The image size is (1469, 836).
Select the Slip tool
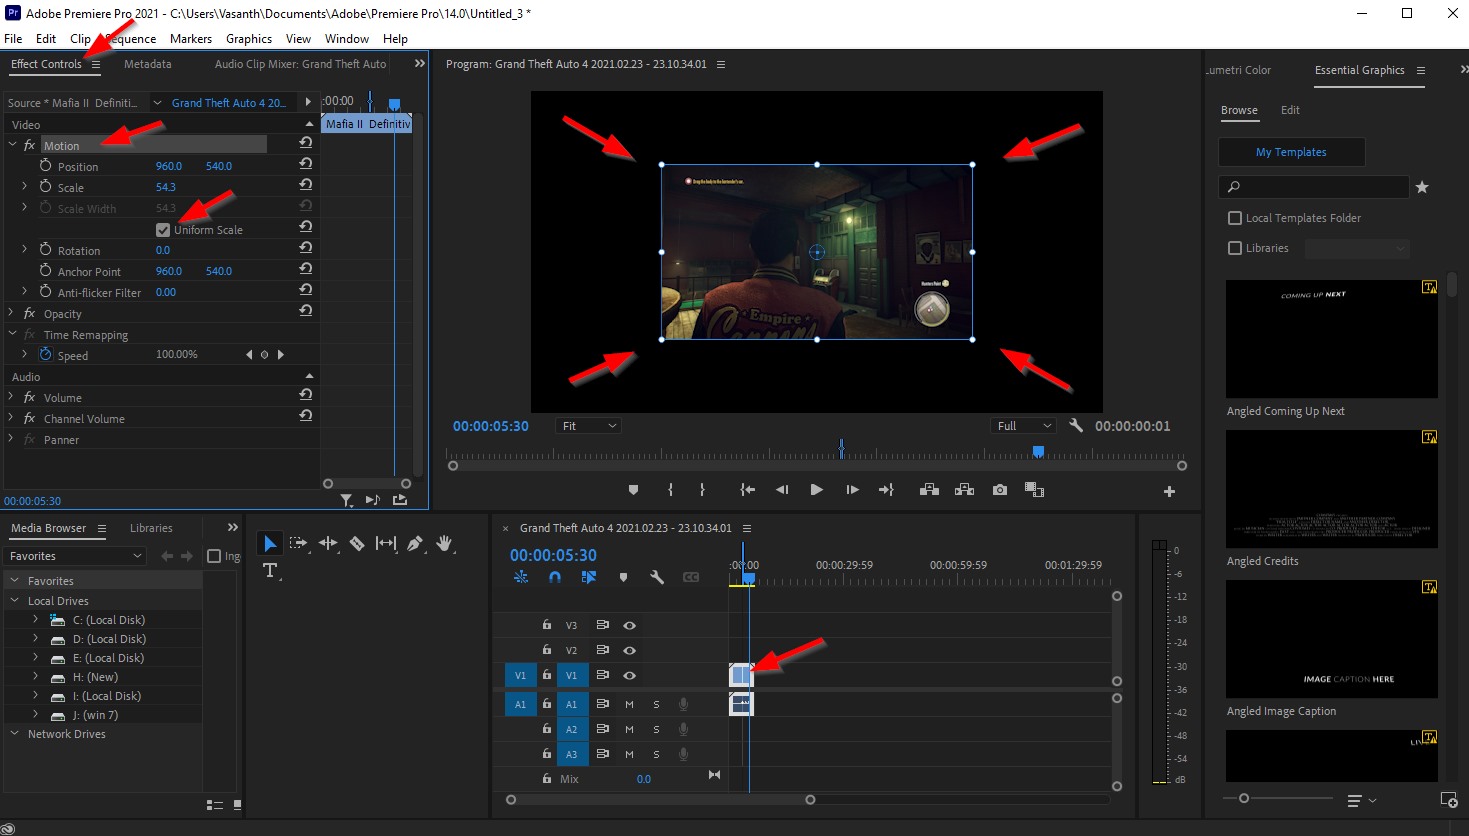point(386,543)
